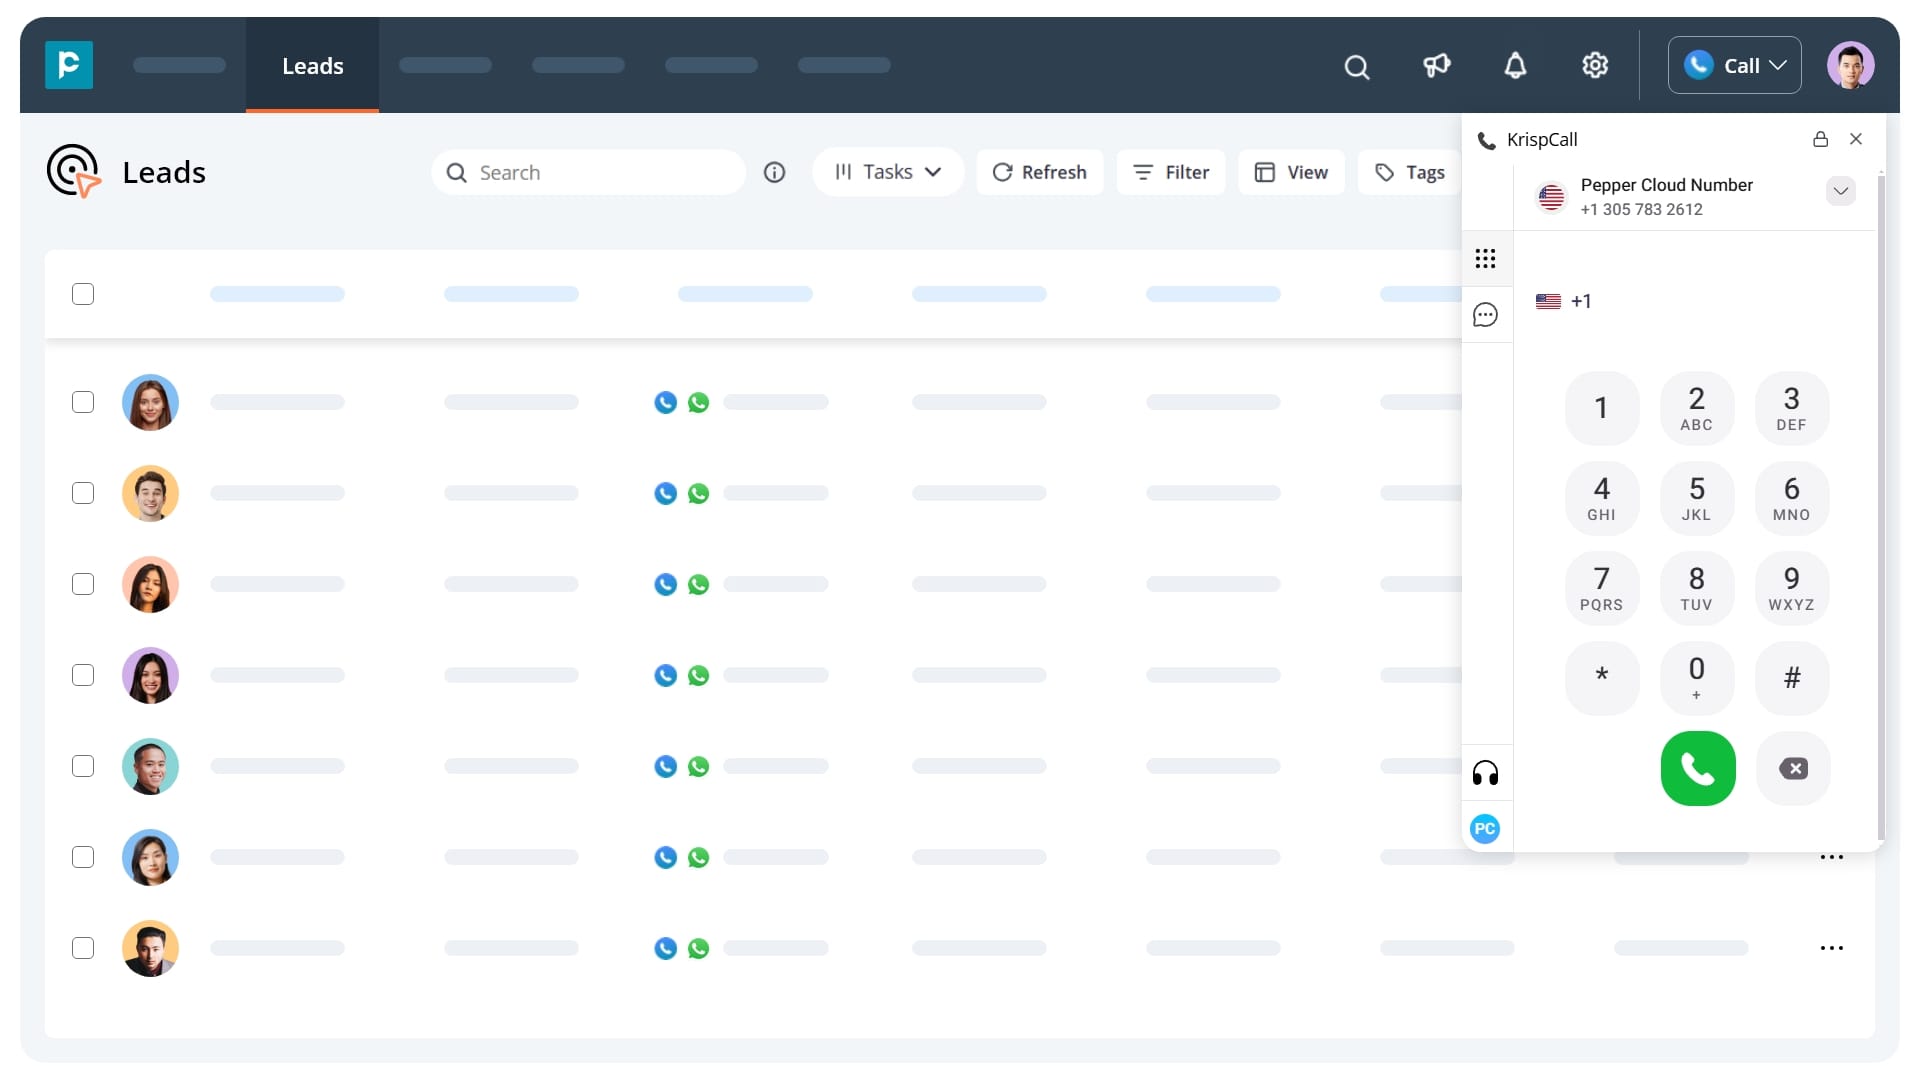1920x1080 pixels.
Task: Click the Refresh button in Leads
Action: pos(1040,171)
